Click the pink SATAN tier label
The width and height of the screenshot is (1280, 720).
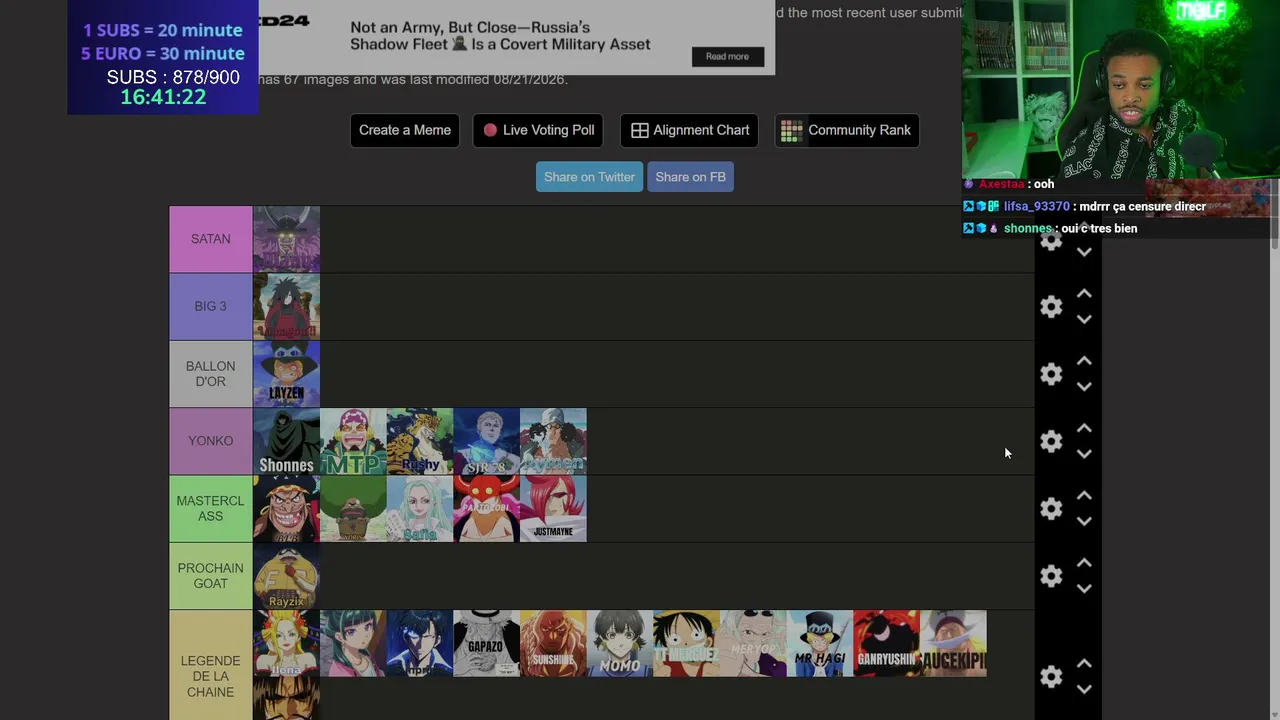(211, 239)
